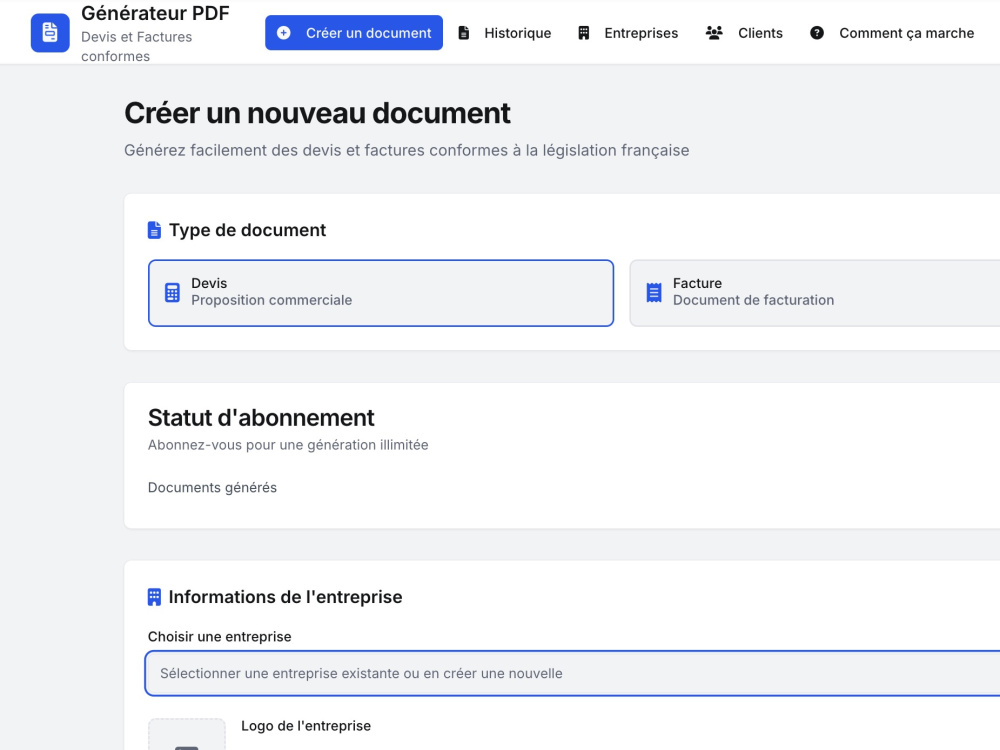Click the Générateur PDF logo icon
Image resolution: width=1000 pixels, height=750 pixels.
[x=50, y=33]
